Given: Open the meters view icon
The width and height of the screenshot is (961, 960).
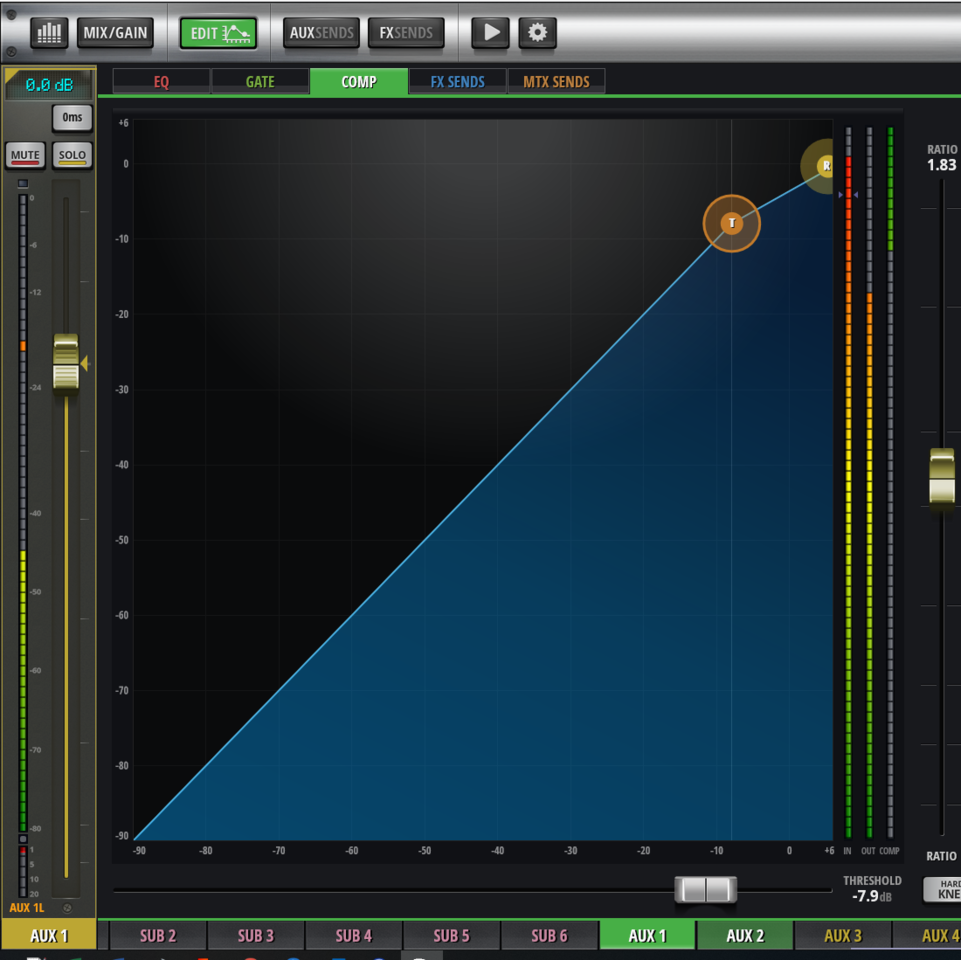Looking at the screenshot, I should tap(49, 32).
